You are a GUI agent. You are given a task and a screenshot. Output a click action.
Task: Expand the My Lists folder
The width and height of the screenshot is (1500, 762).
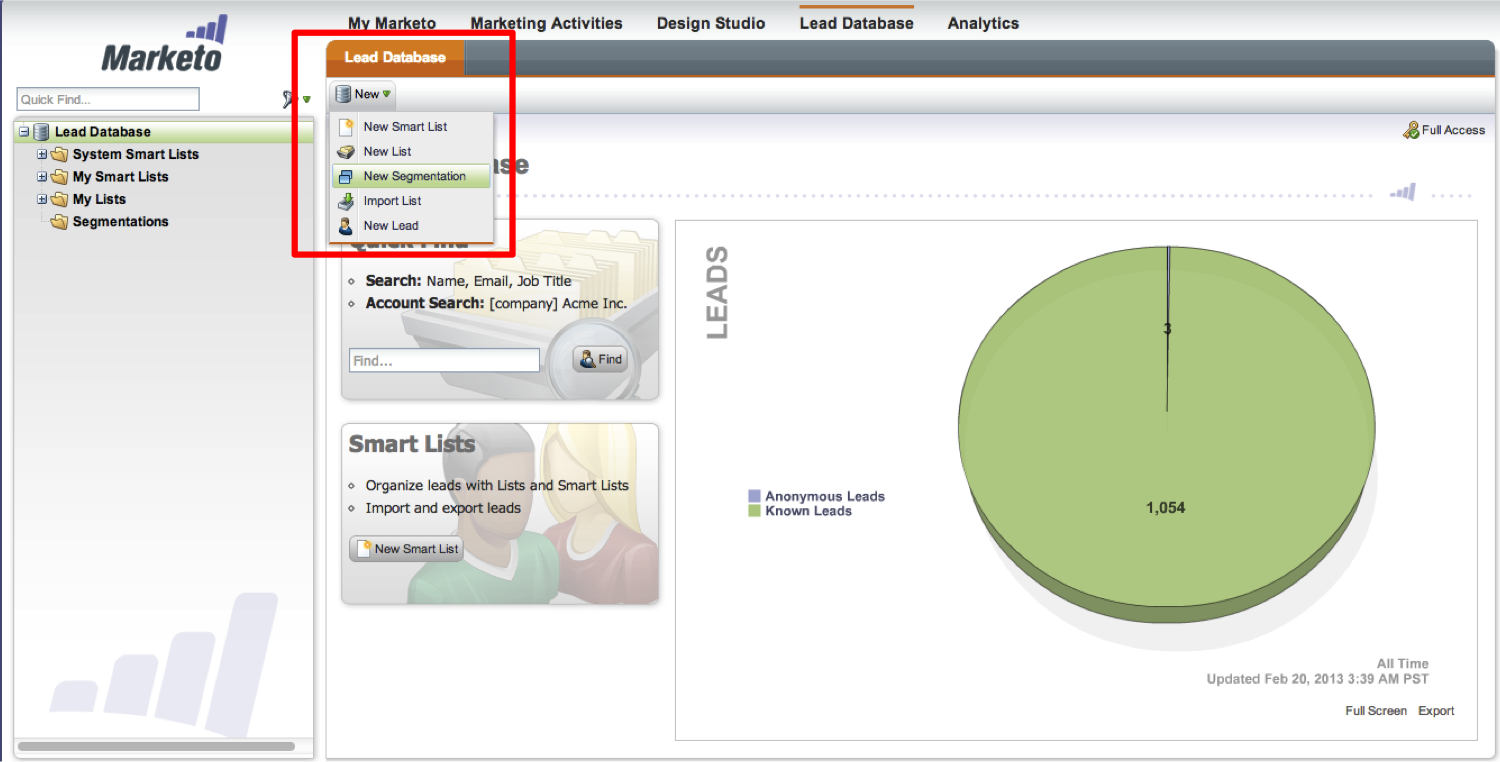tap(42, 199)
